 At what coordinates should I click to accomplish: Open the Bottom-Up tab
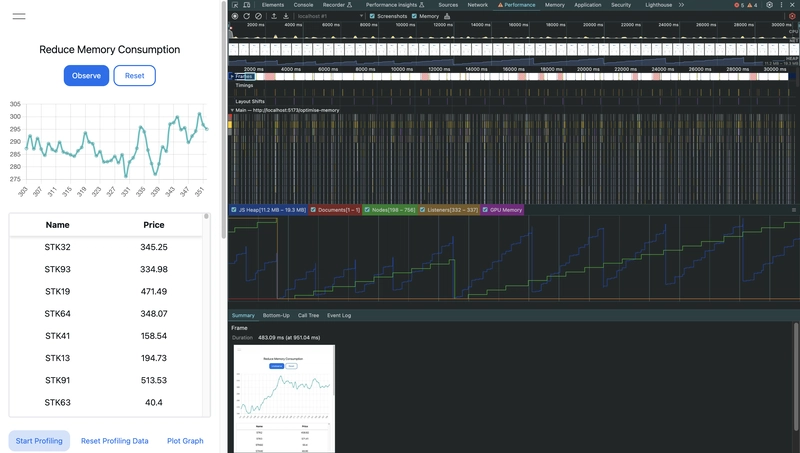point(276,315)
